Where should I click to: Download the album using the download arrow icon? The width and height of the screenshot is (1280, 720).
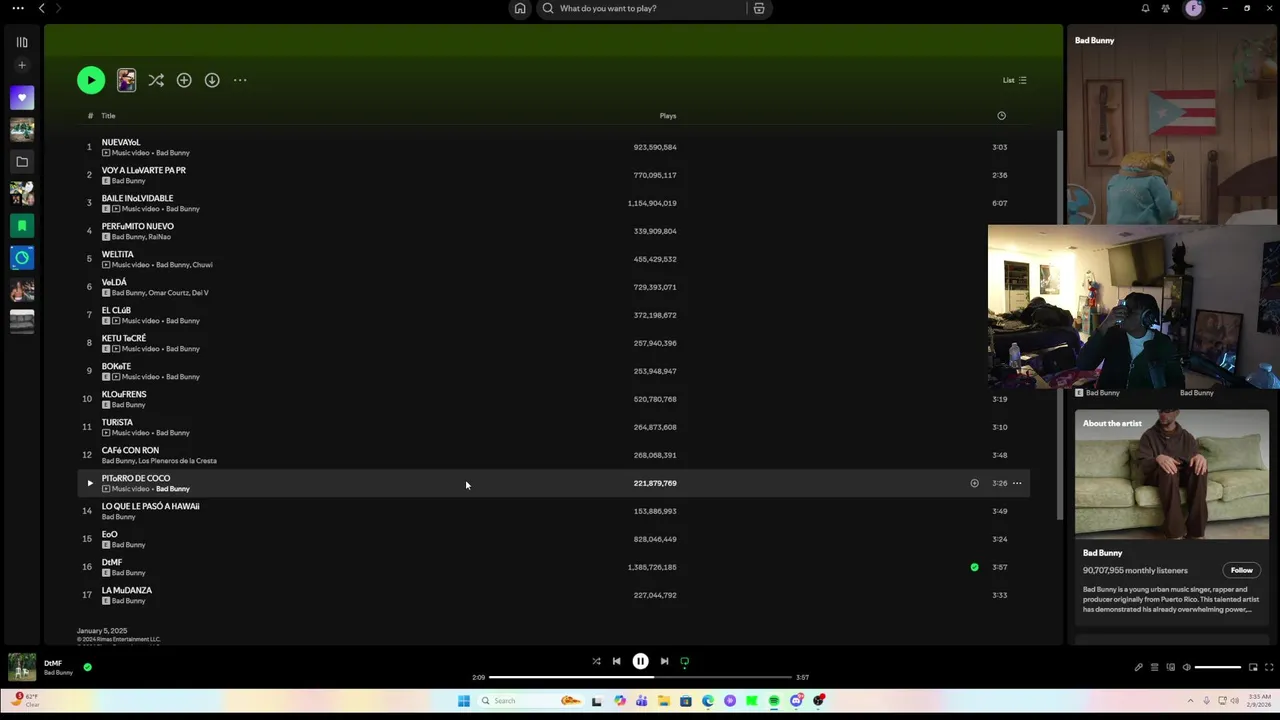coord(212,80)
